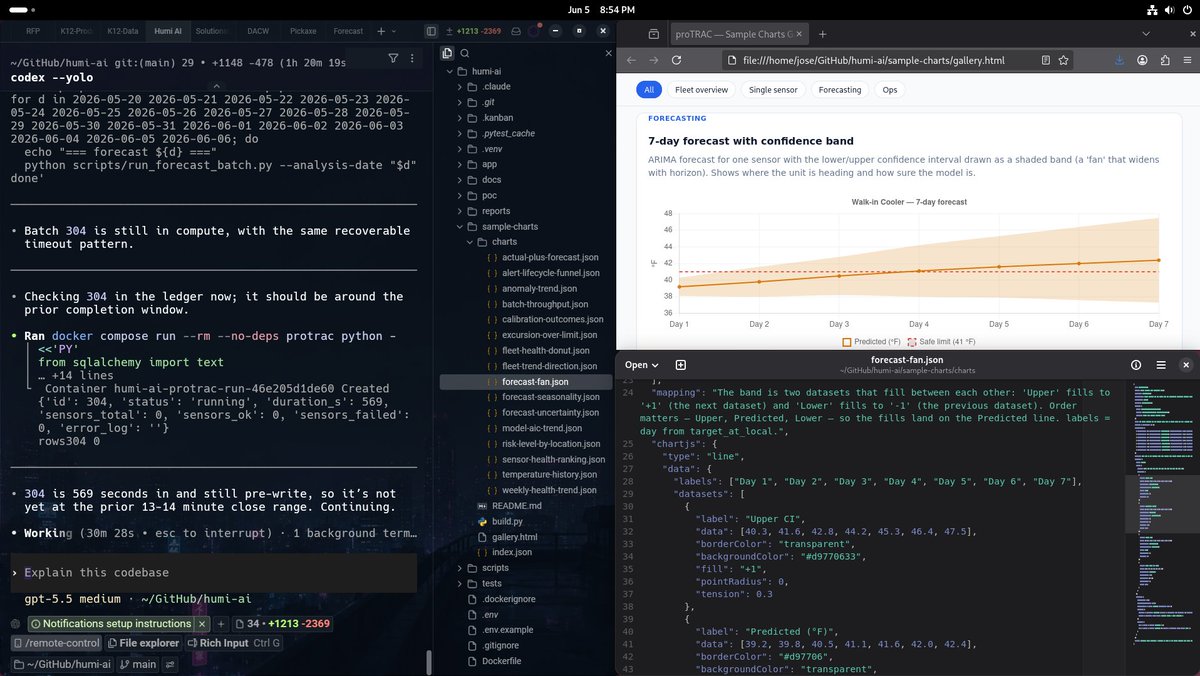Viewport: 1200px width, 676px height.
Task: Switch to the RFP terminal tab
Action: pos(33,31)
